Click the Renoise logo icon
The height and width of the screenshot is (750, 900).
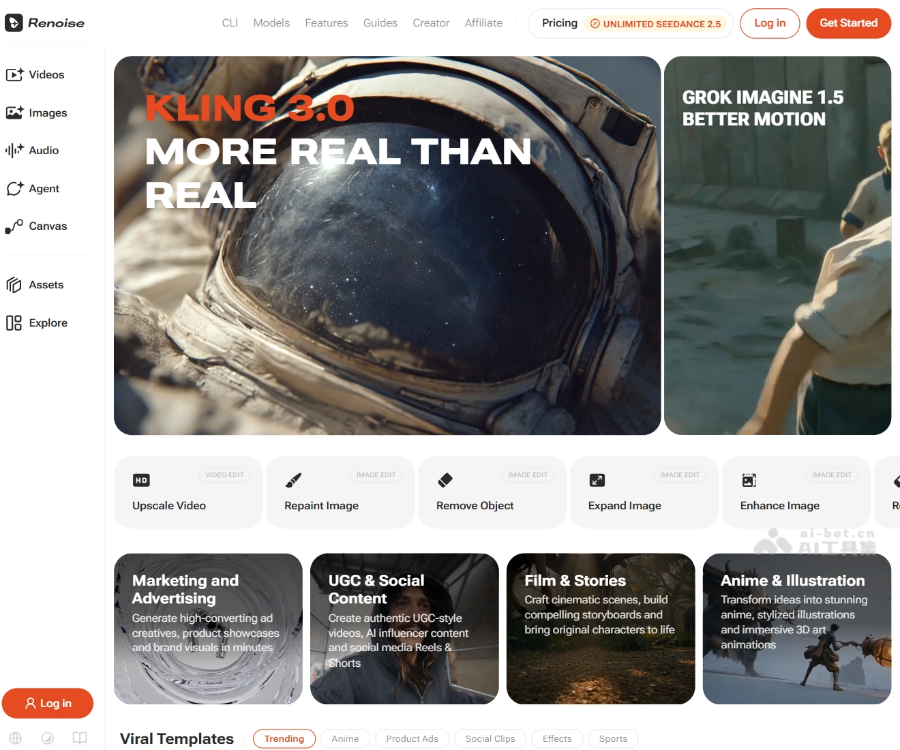tap(14, 23)
